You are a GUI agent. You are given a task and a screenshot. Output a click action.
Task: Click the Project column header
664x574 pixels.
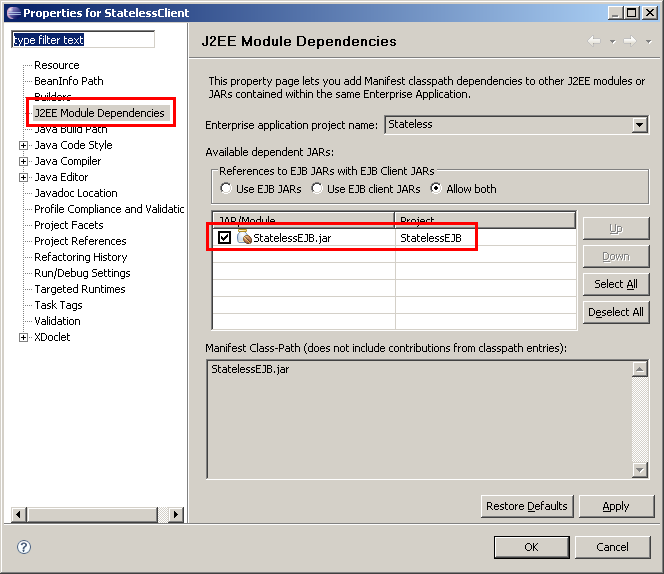pos(485,220)
